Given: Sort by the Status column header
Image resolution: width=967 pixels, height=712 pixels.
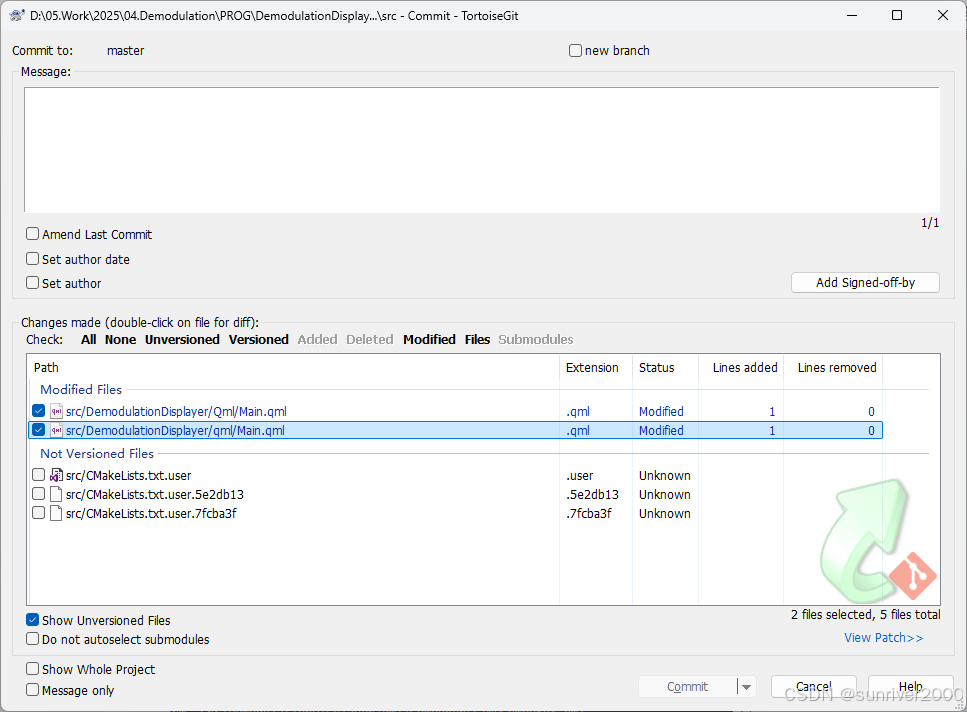Looking at the screenshot, I should click(x=665, y=367).
